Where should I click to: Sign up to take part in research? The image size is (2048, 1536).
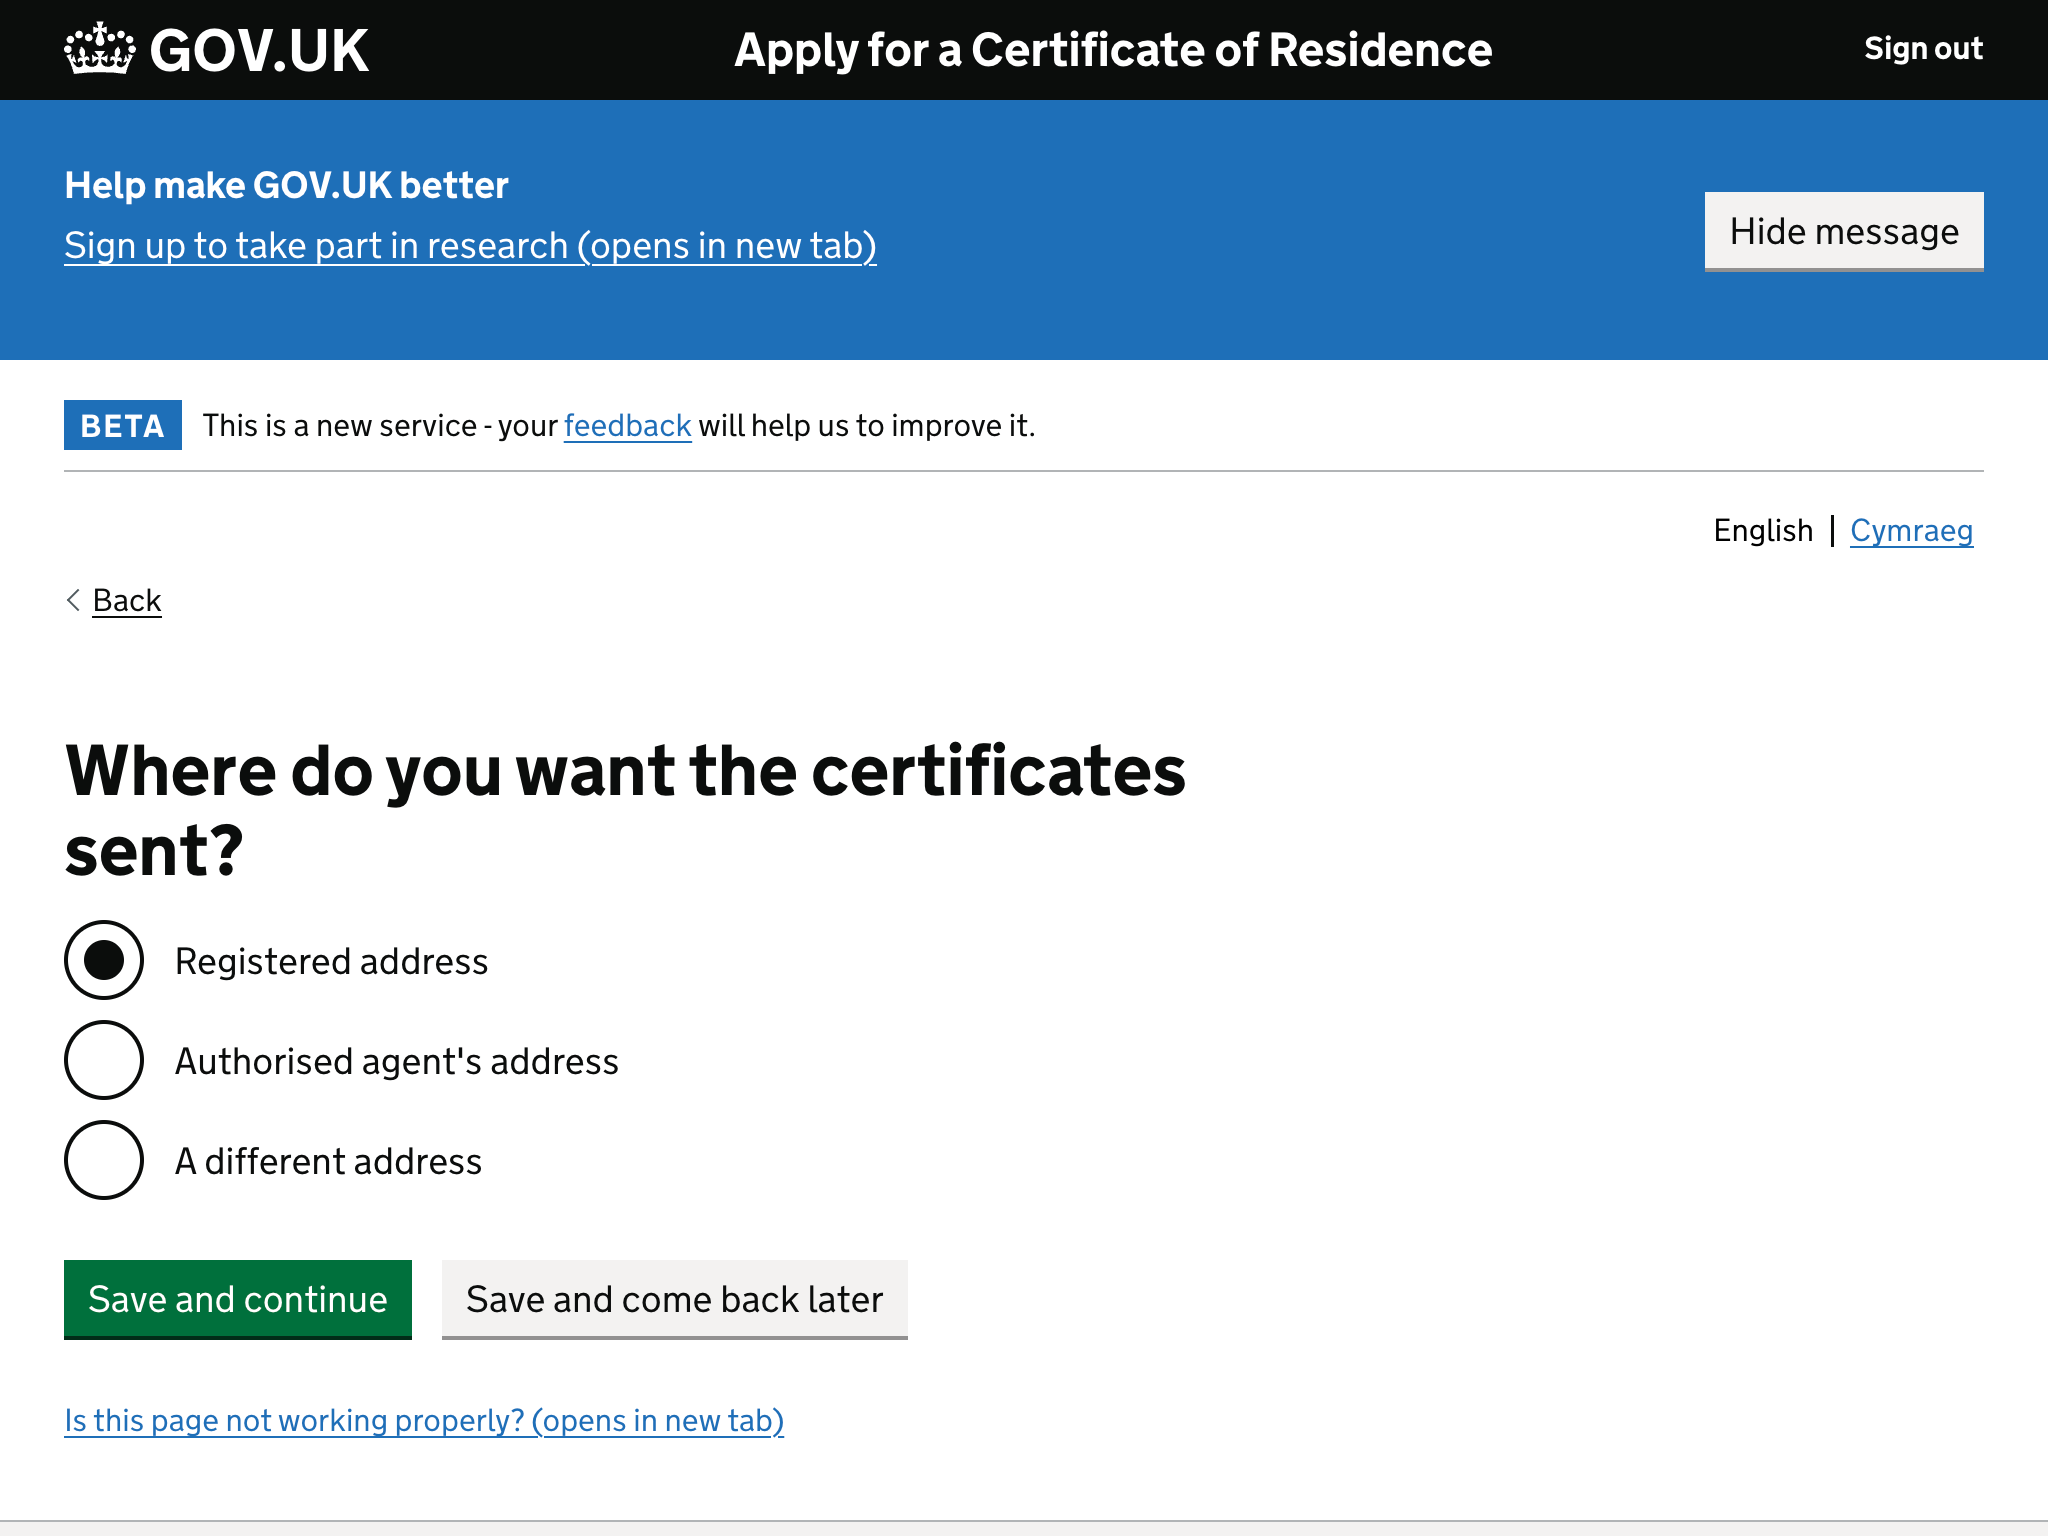click(470, 245)
